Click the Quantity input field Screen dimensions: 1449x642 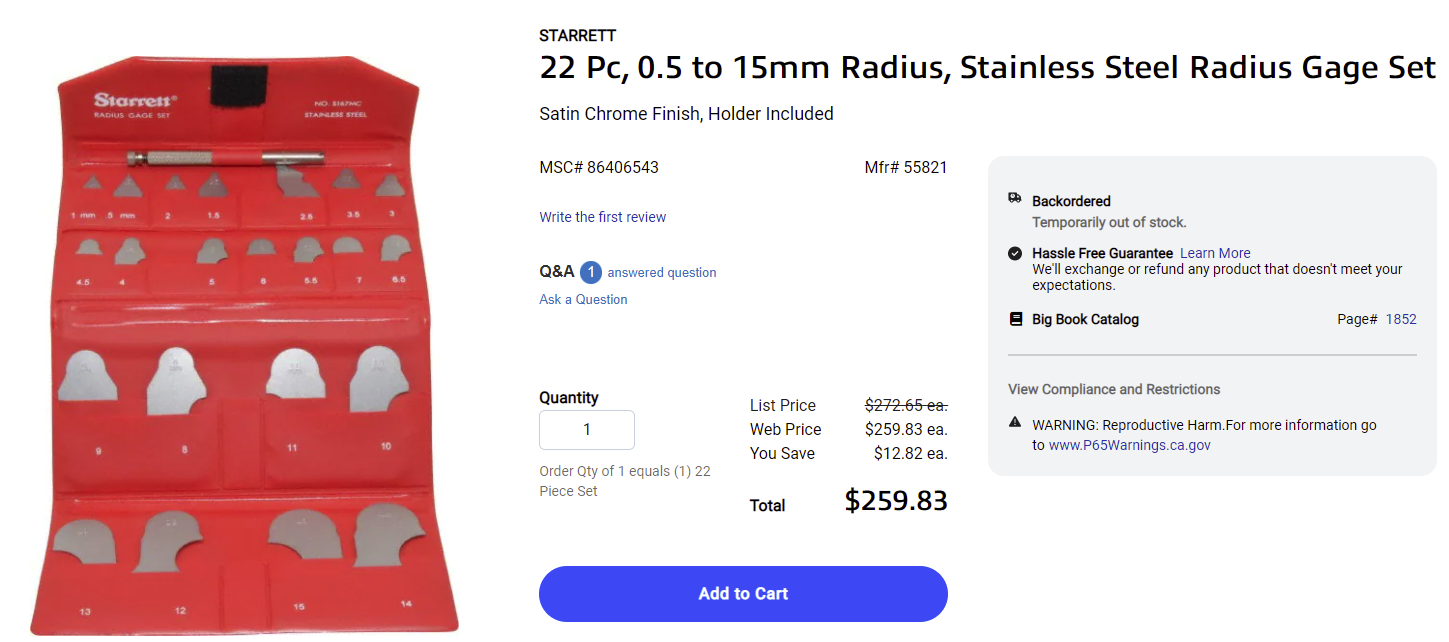click(587, 430)
